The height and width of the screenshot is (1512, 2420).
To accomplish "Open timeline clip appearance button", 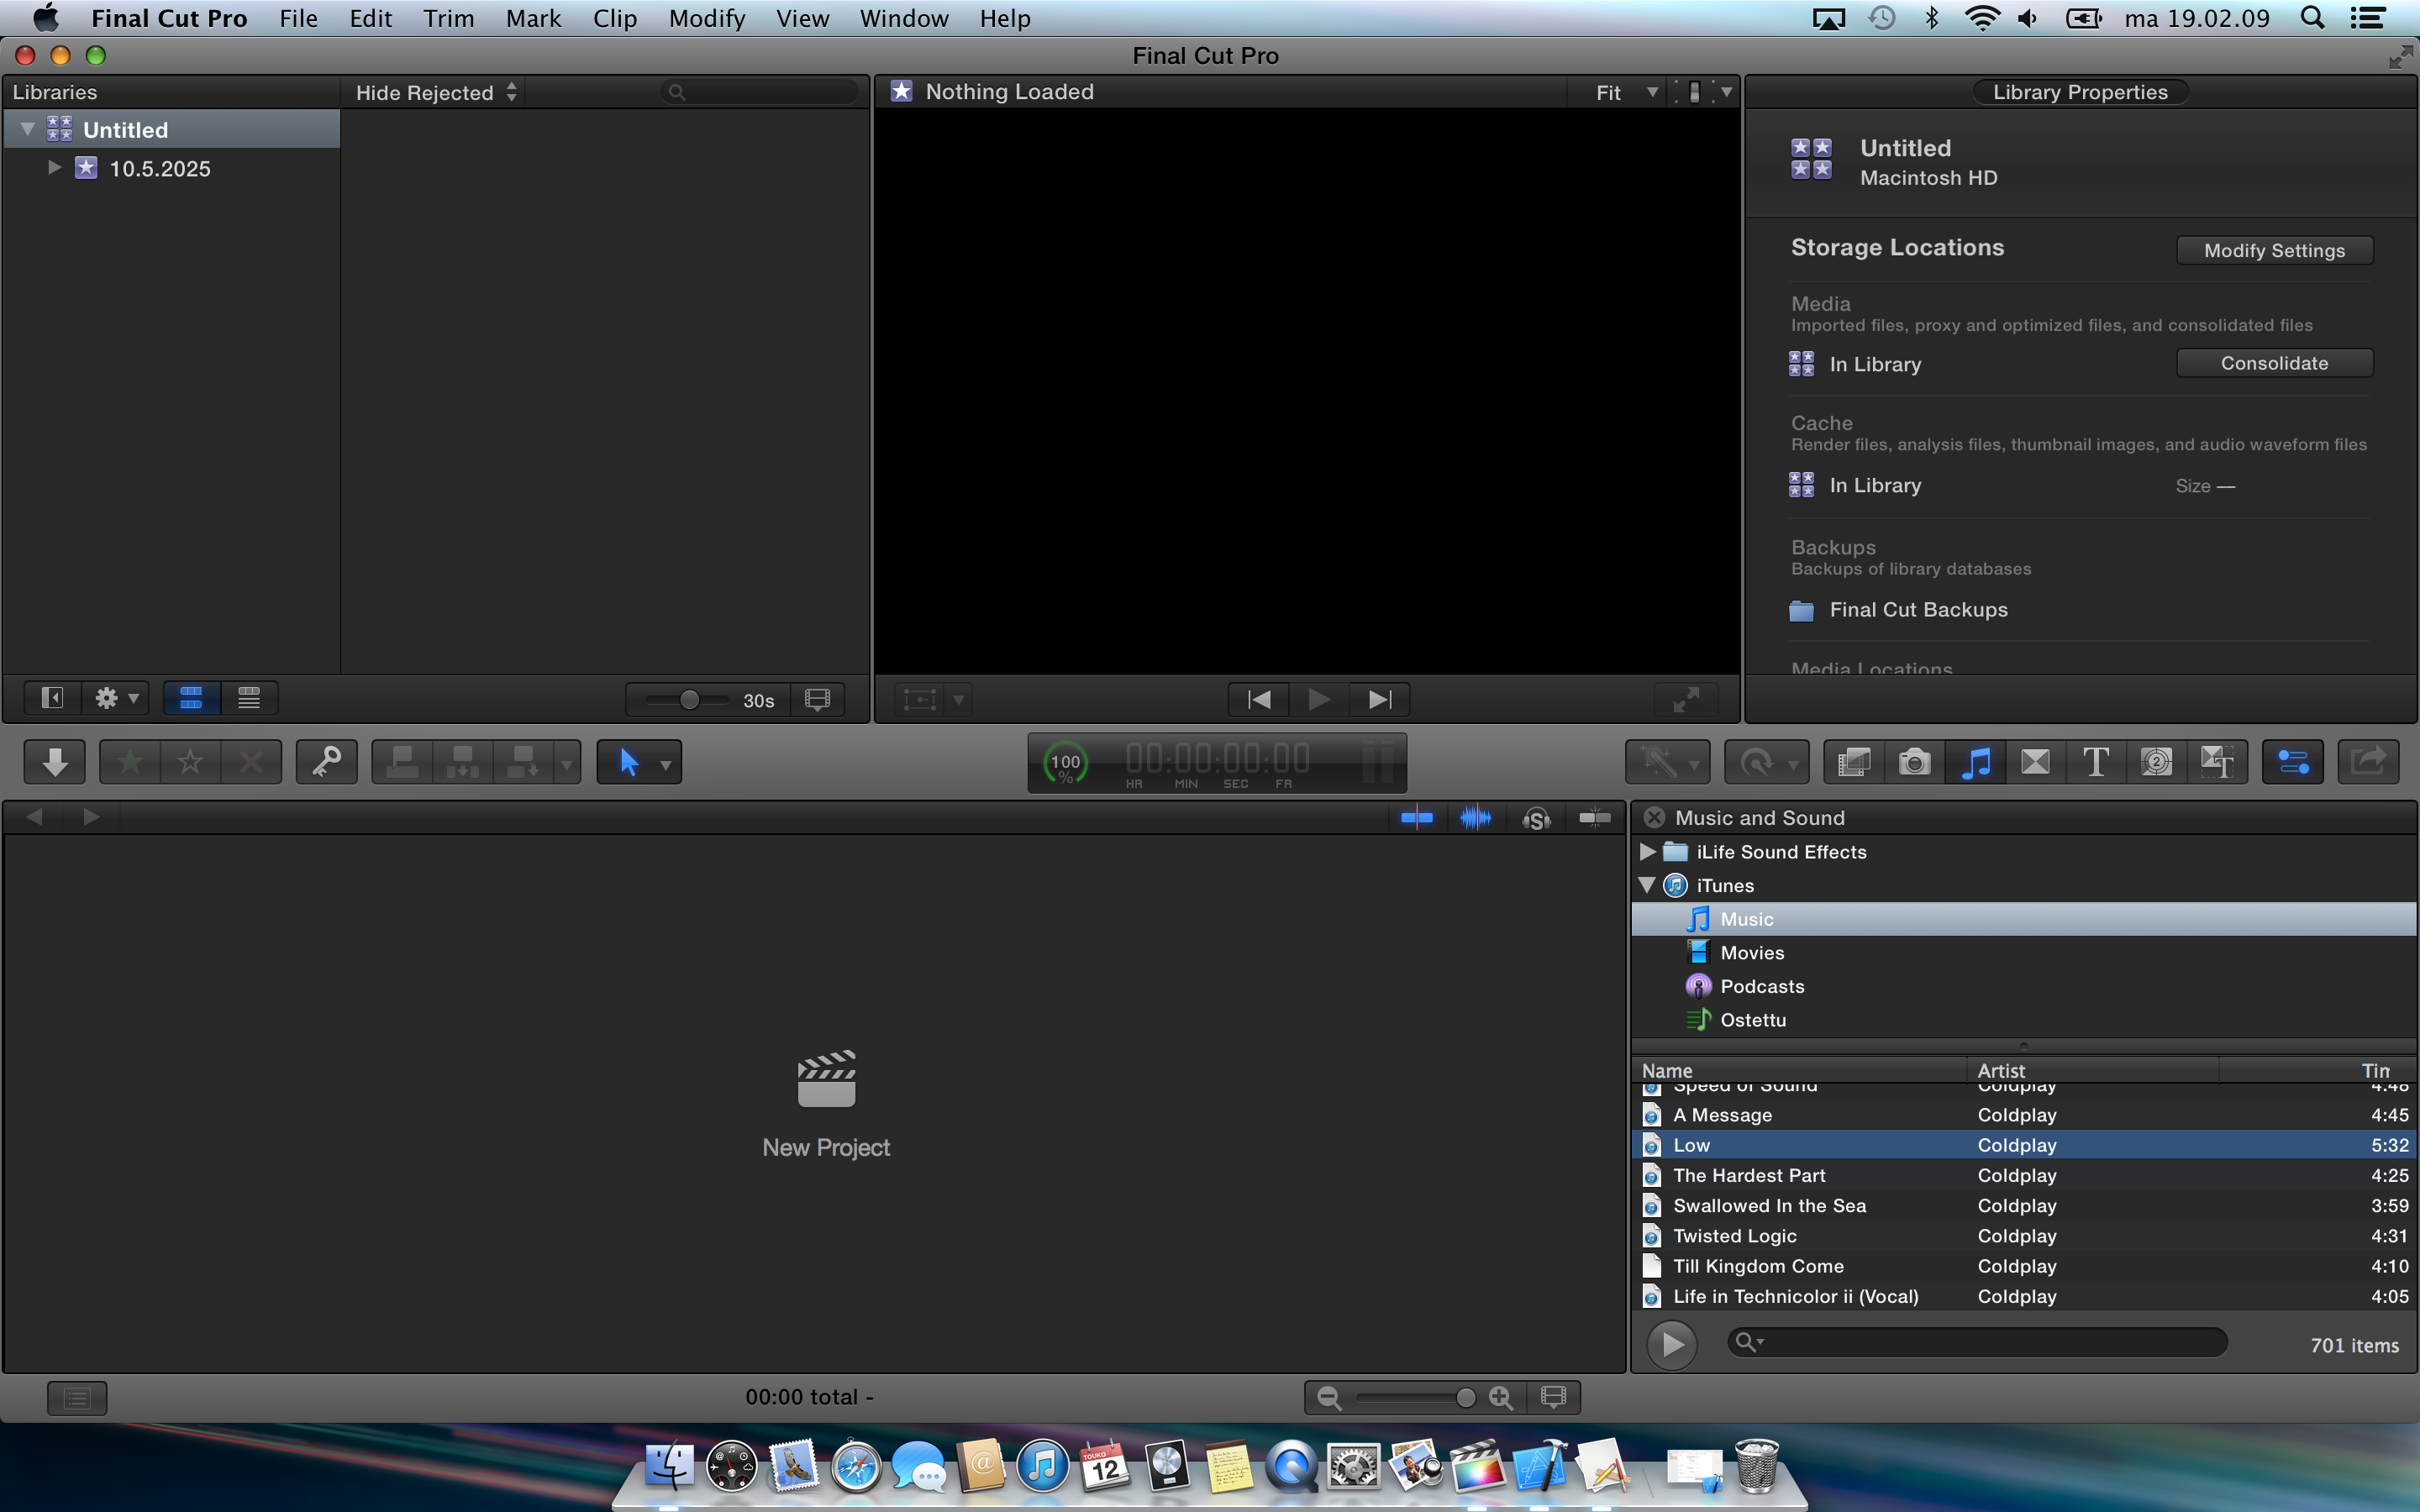I will [1553, 1397].
